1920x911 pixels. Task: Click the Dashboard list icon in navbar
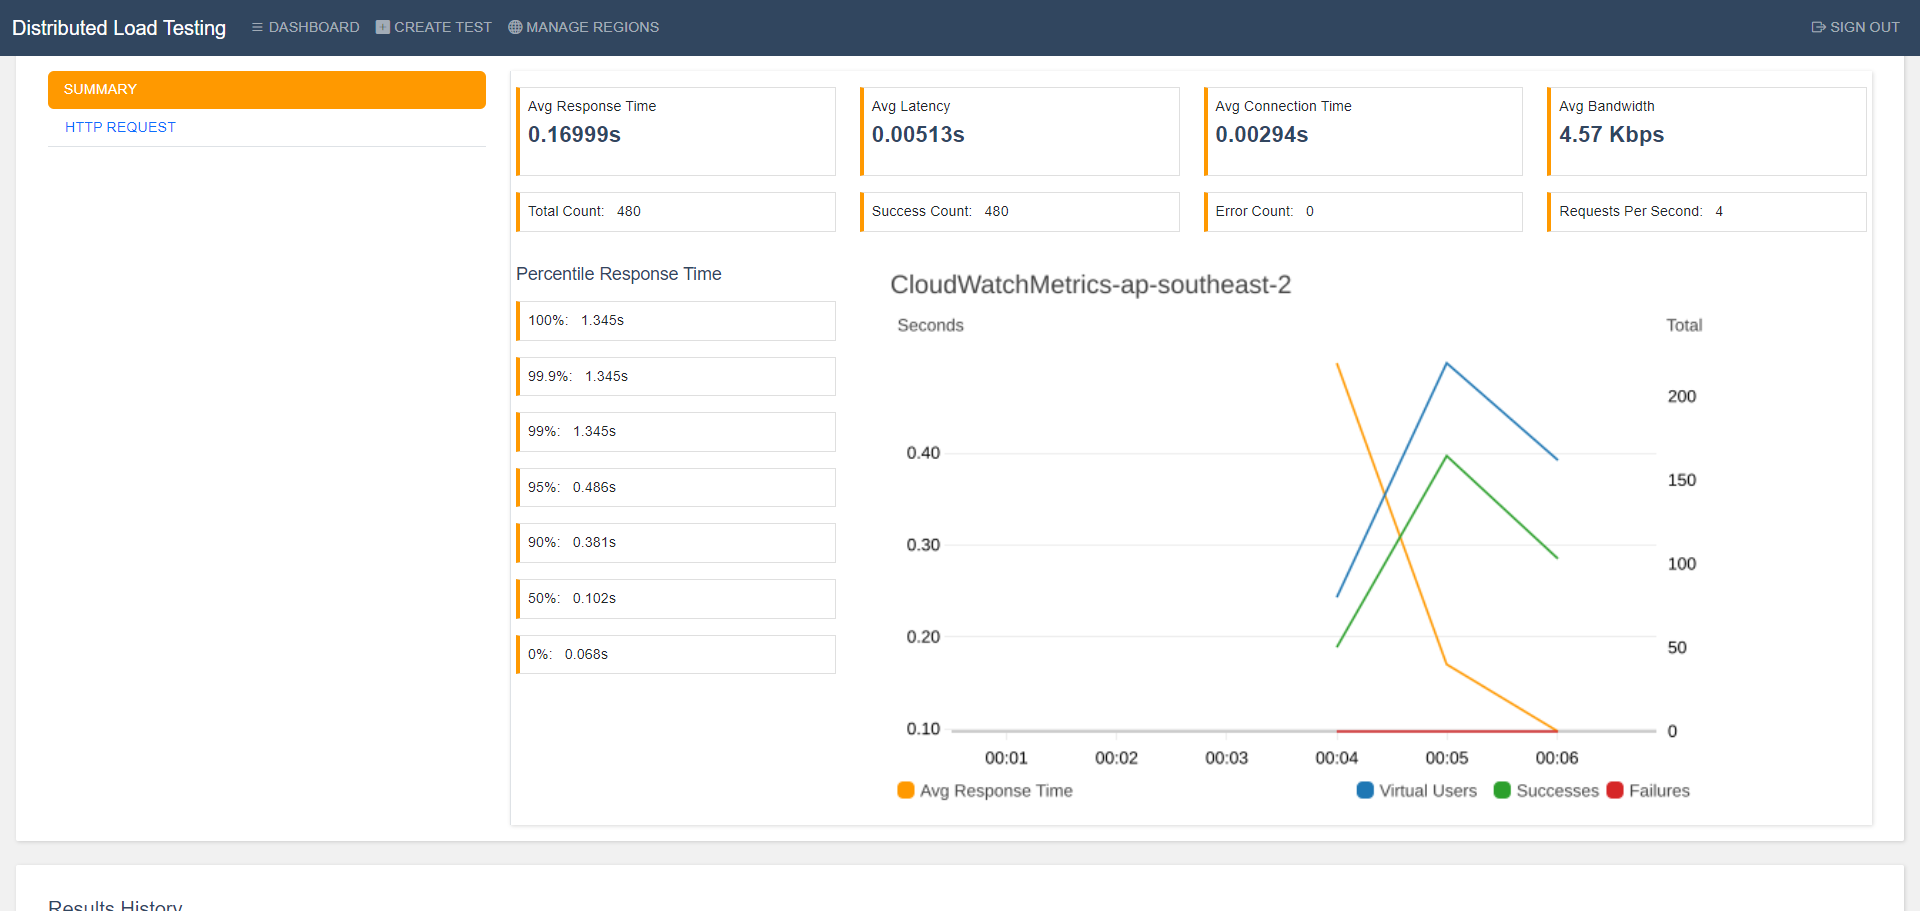(x=257, y=27)
